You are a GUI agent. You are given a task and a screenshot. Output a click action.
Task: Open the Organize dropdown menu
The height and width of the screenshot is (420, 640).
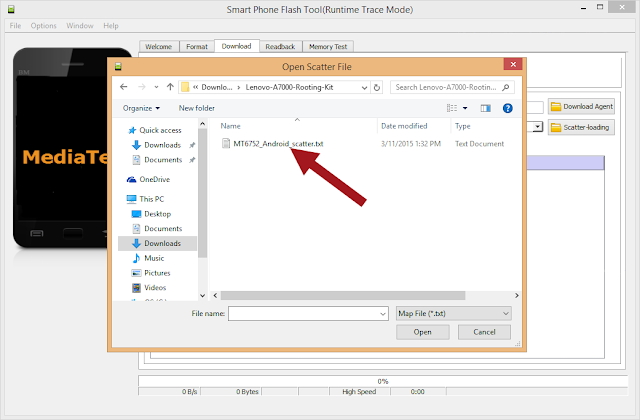(x=141, y=108)
